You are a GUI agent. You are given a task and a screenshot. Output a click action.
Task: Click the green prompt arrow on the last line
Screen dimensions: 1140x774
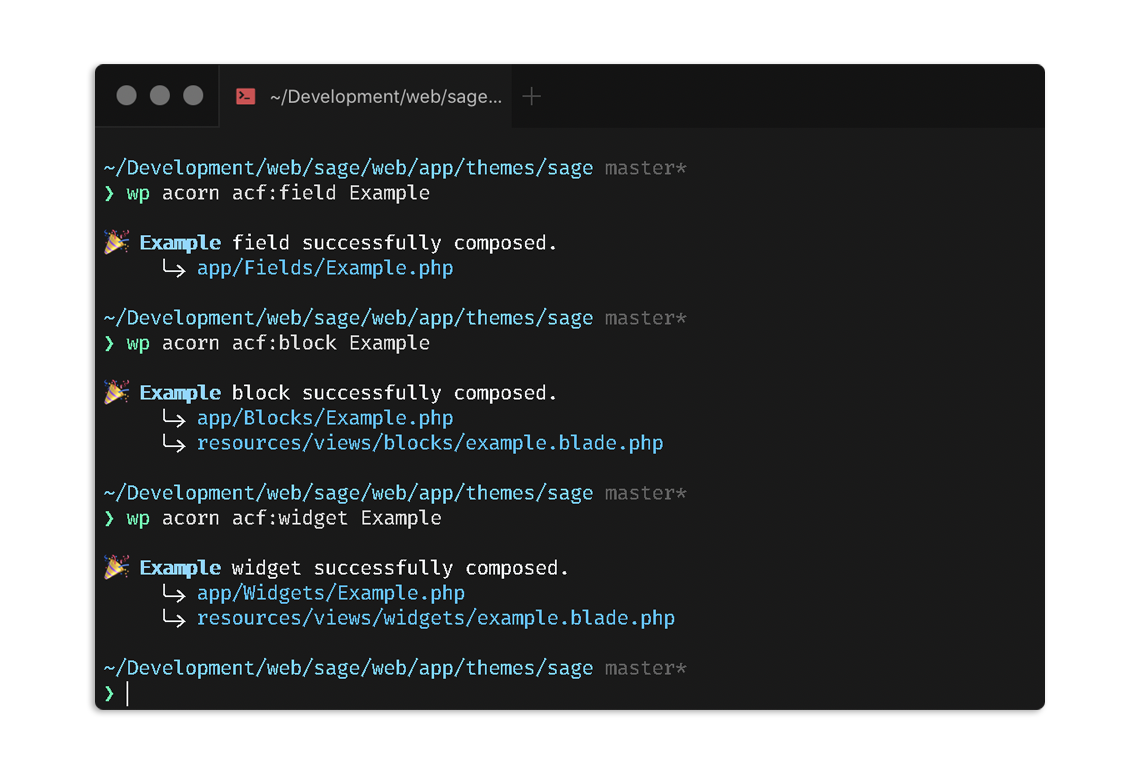tap(108, 693)
